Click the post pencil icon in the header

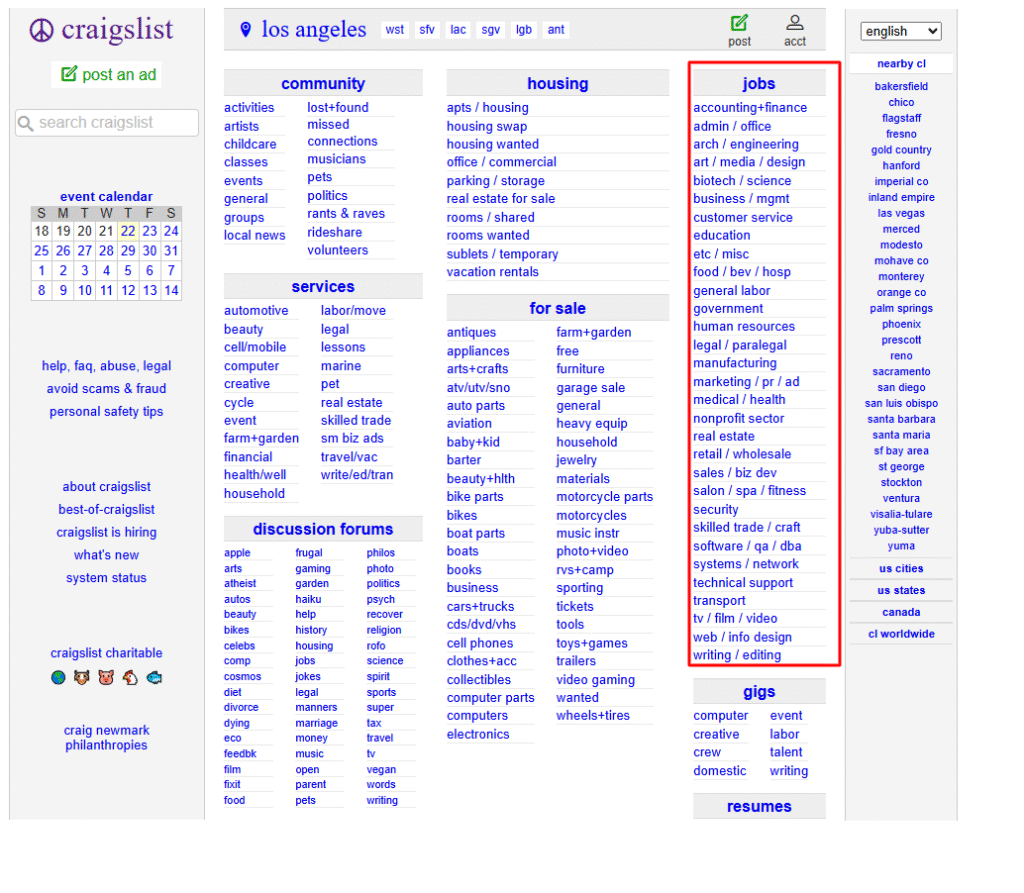coord(739,23)
